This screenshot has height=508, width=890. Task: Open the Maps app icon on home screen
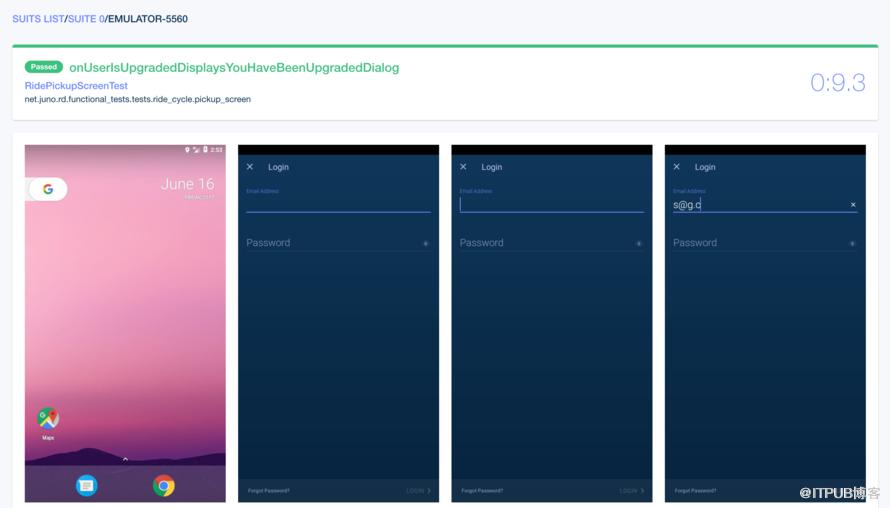(48, 419)
